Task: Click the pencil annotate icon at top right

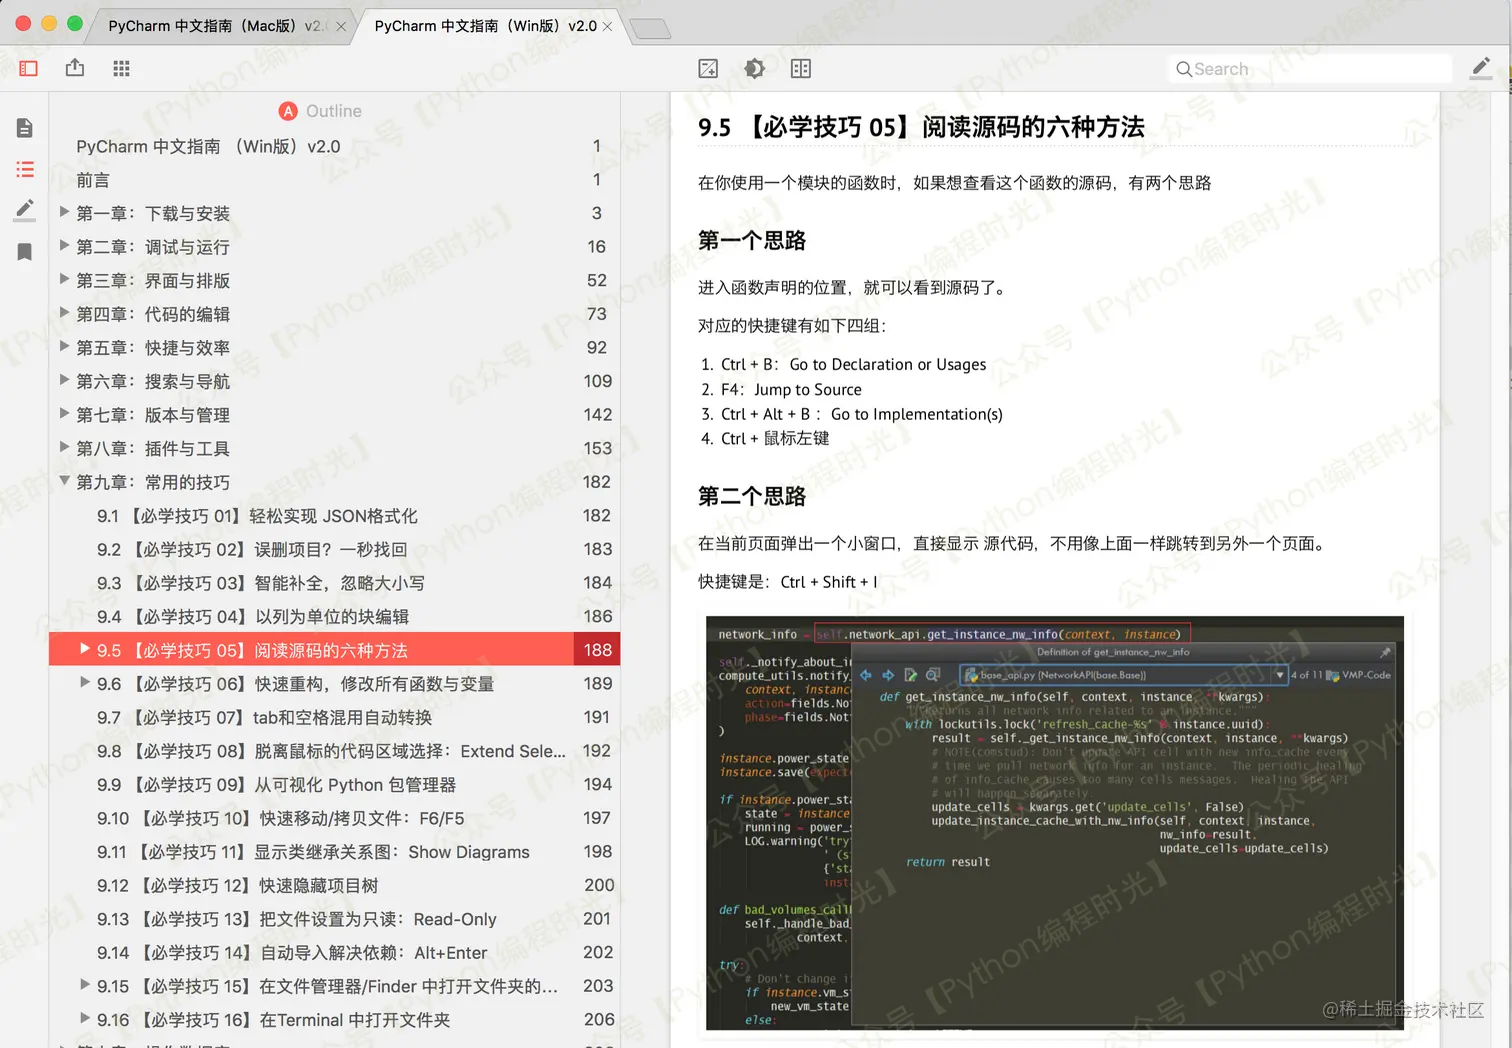Action: (1481, 68)
